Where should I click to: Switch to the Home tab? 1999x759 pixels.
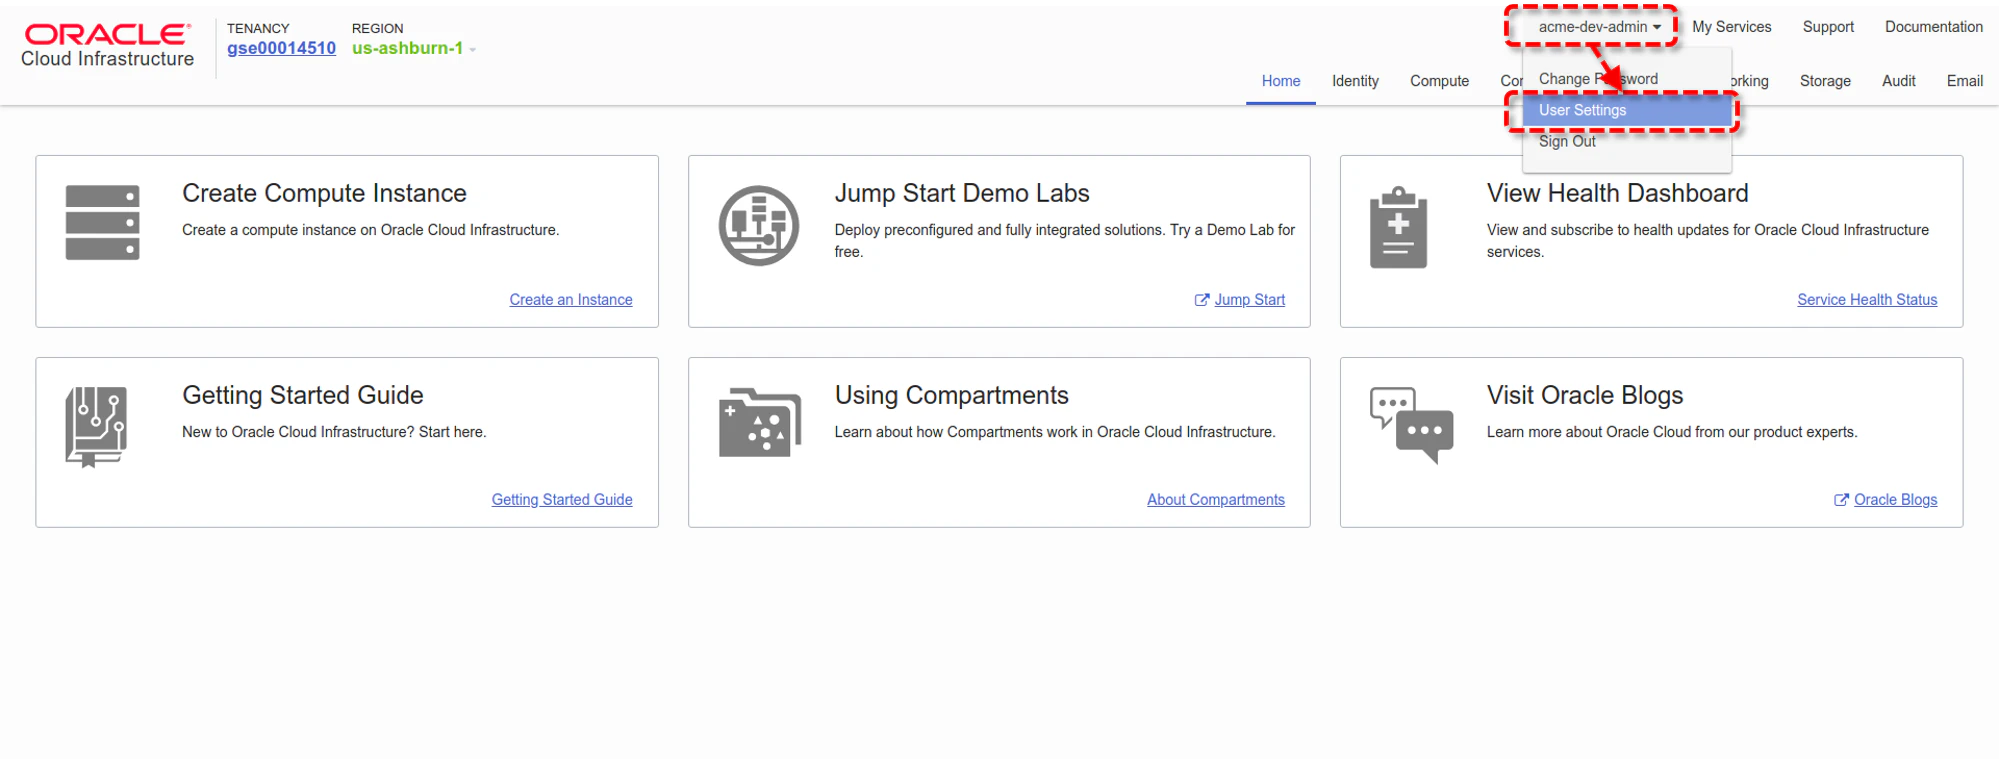pyautogui.click(x=1281, y=81)
